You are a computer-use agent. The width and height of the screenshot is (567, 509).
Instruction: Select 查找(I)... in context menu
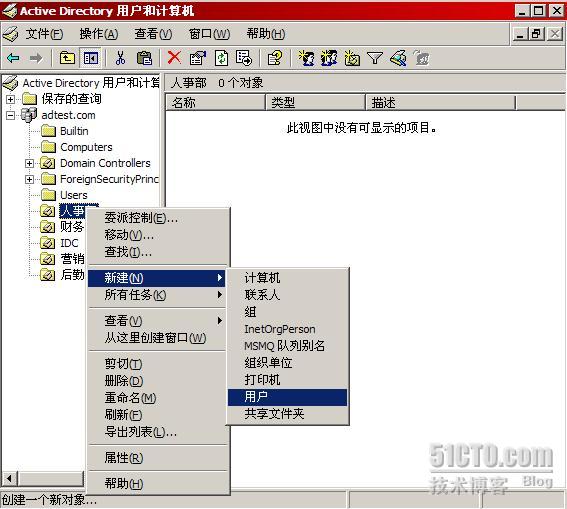pyautogui.click(x=157, y=252)
